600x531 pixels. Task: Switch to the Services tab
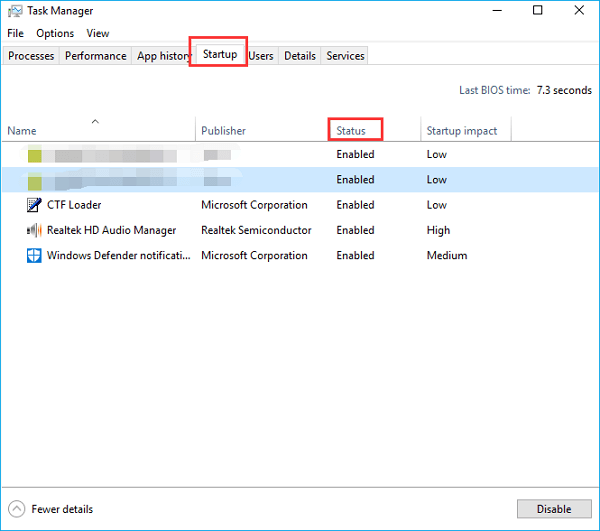pos(345,56)
